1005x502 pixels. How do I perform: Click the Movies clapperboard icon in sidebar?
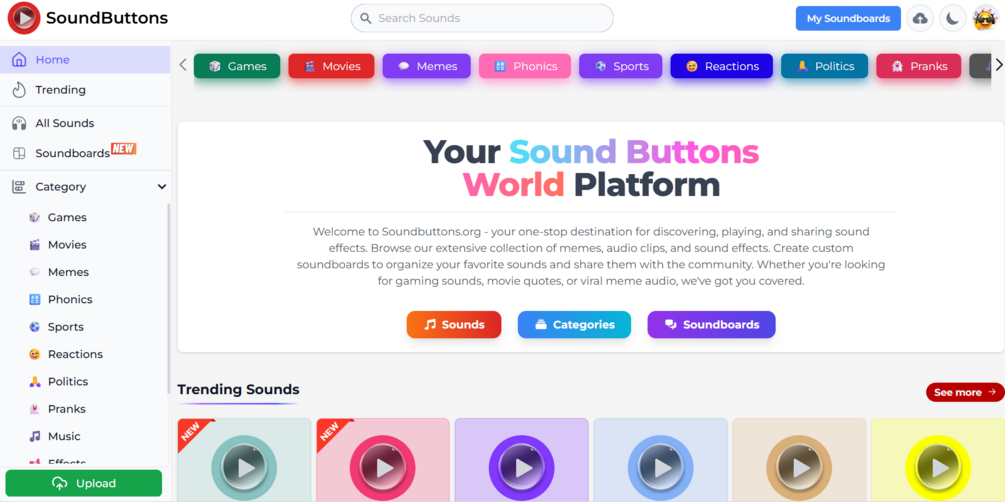point(35,245)
